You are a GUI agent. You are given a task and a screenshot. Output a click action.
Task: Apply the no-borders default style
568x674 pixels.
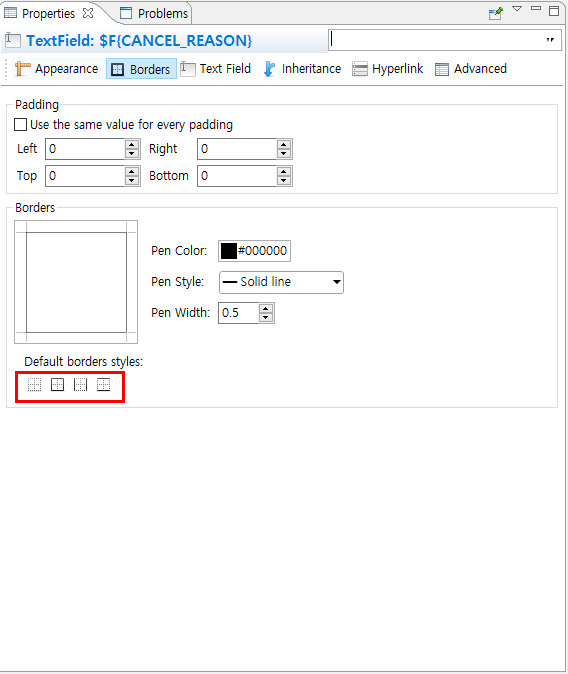(x=34, y=385)
